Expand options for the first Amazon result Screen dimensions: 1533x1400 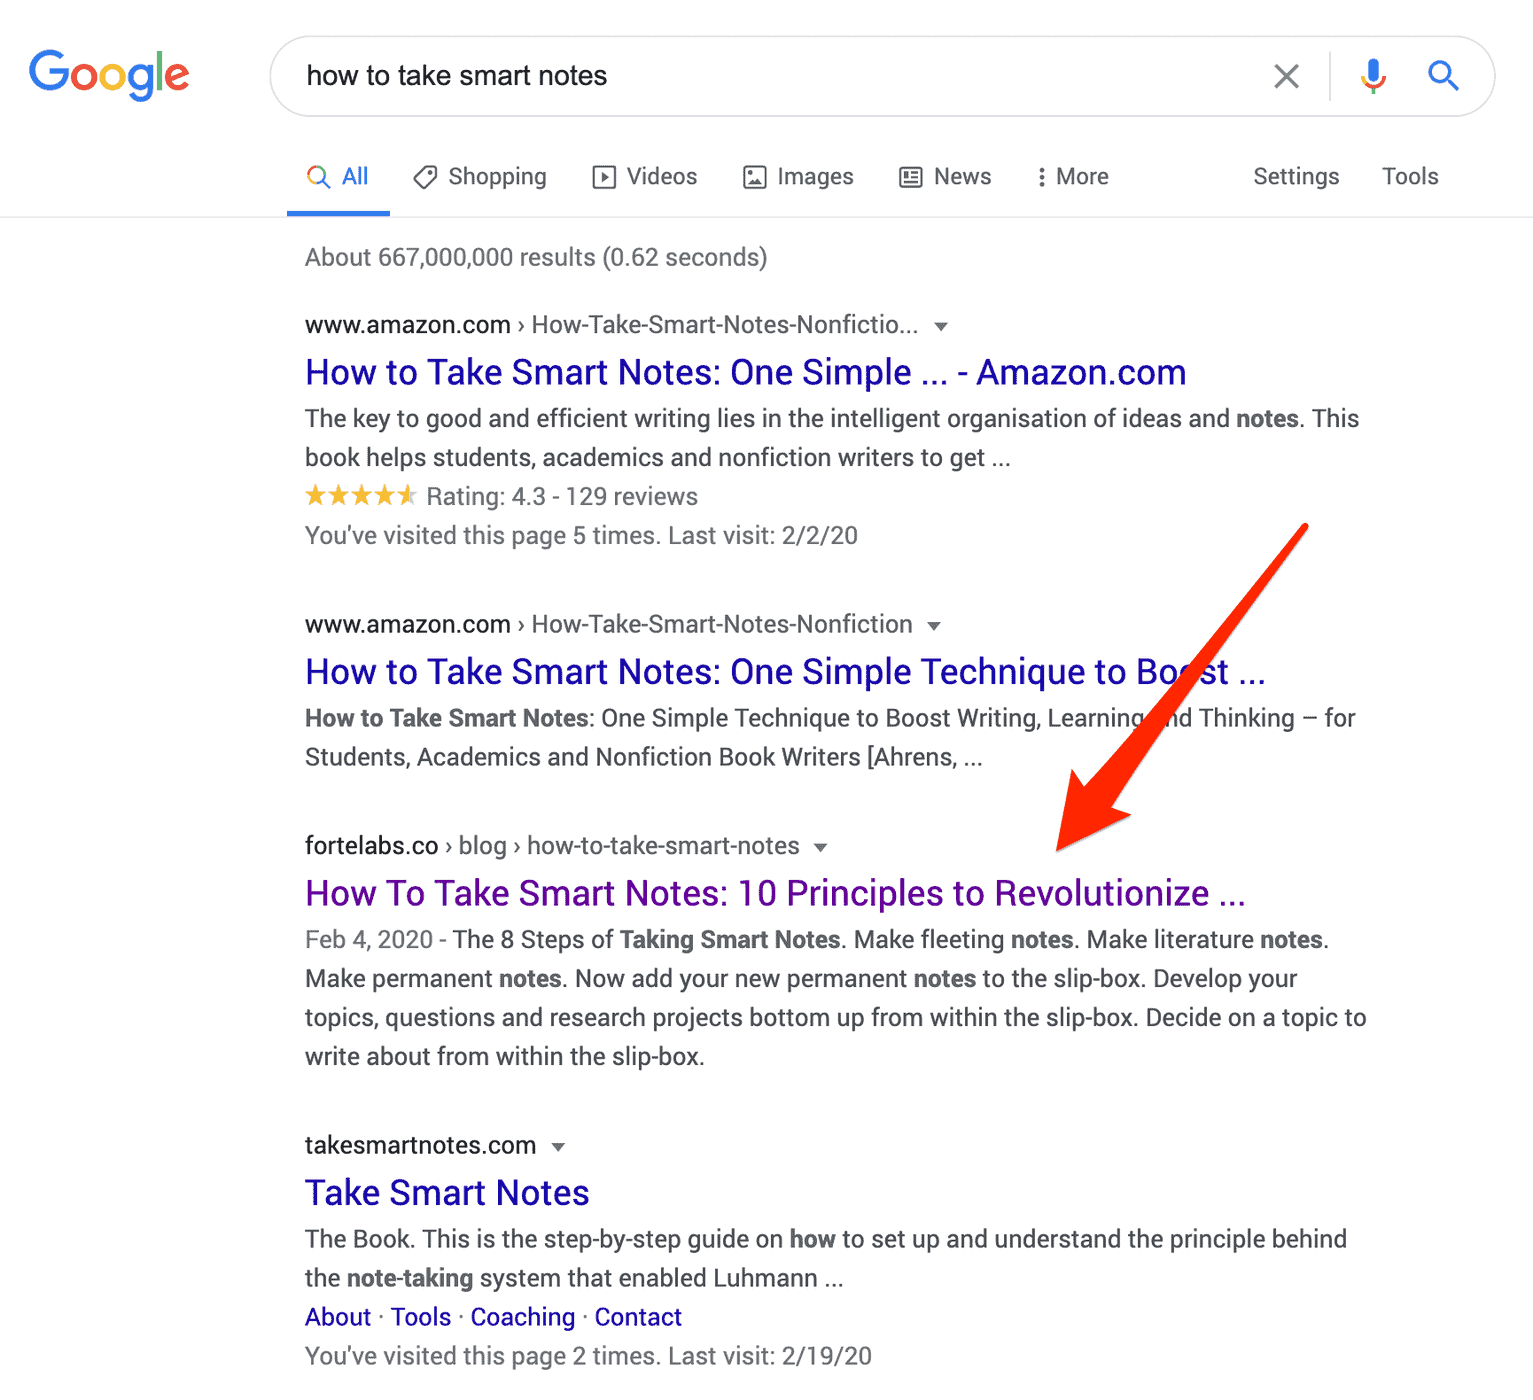click(x=941, y=325)
